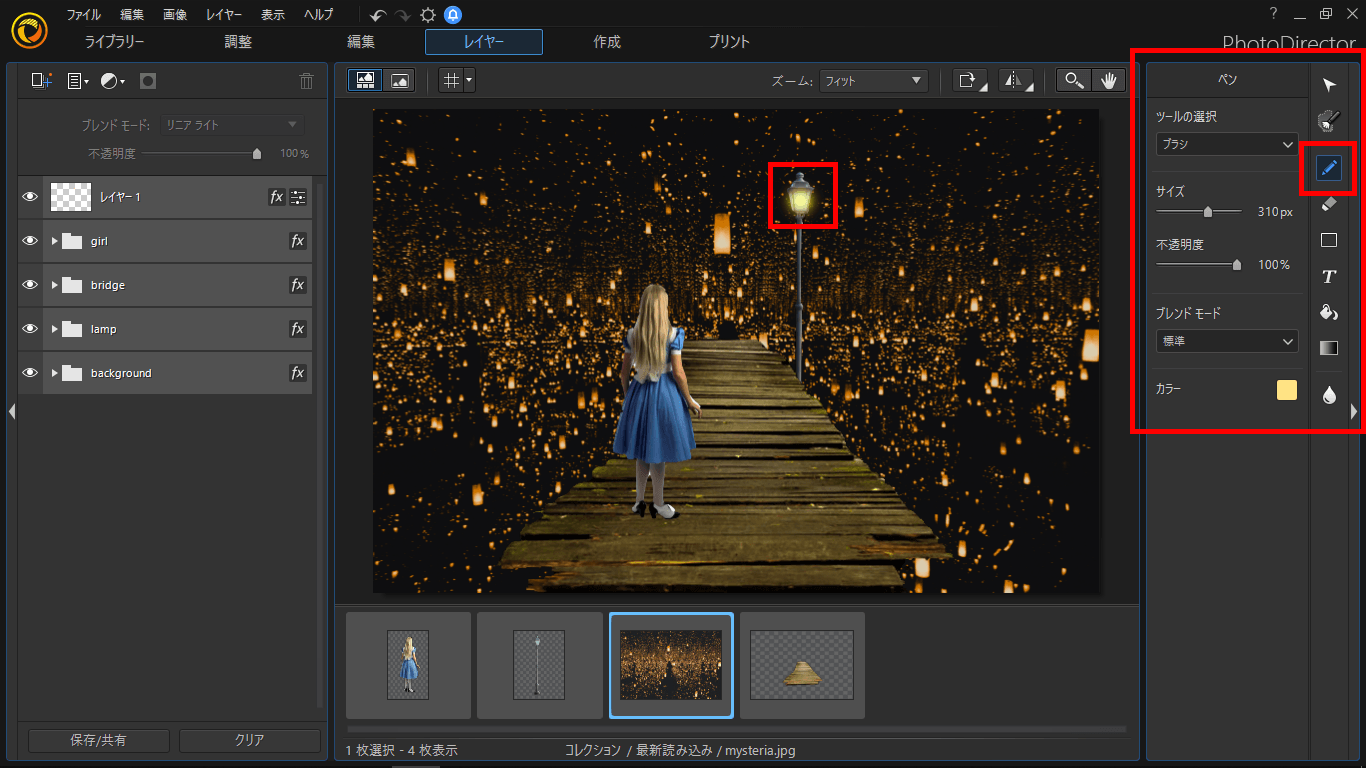The height and width of the screenshot is (768, 1366).
Task: Click the undo arrow icon
Action: [x=377, y=15]
